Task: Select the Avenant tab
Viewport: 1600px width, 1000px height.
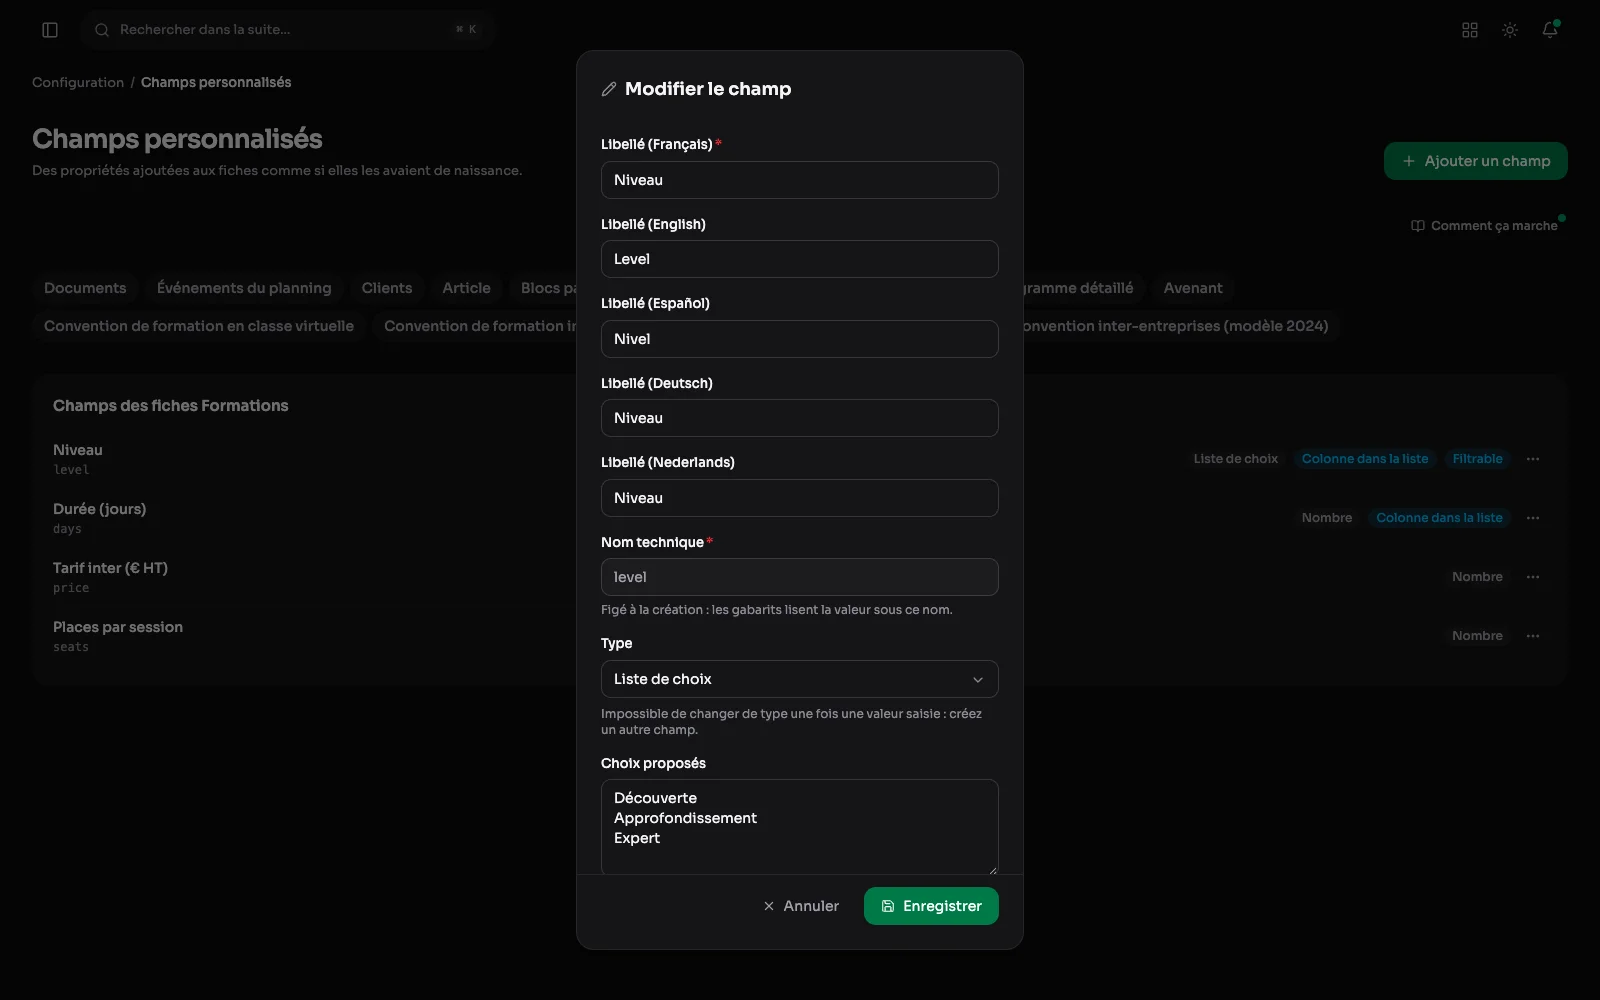Action: point(1193,288)
